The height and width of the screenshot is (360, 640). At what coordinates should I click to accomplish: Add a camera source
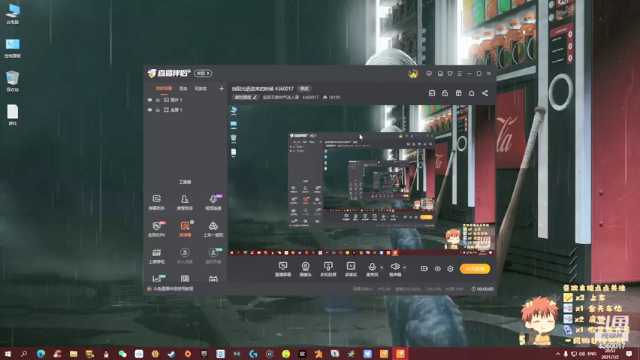305,269
